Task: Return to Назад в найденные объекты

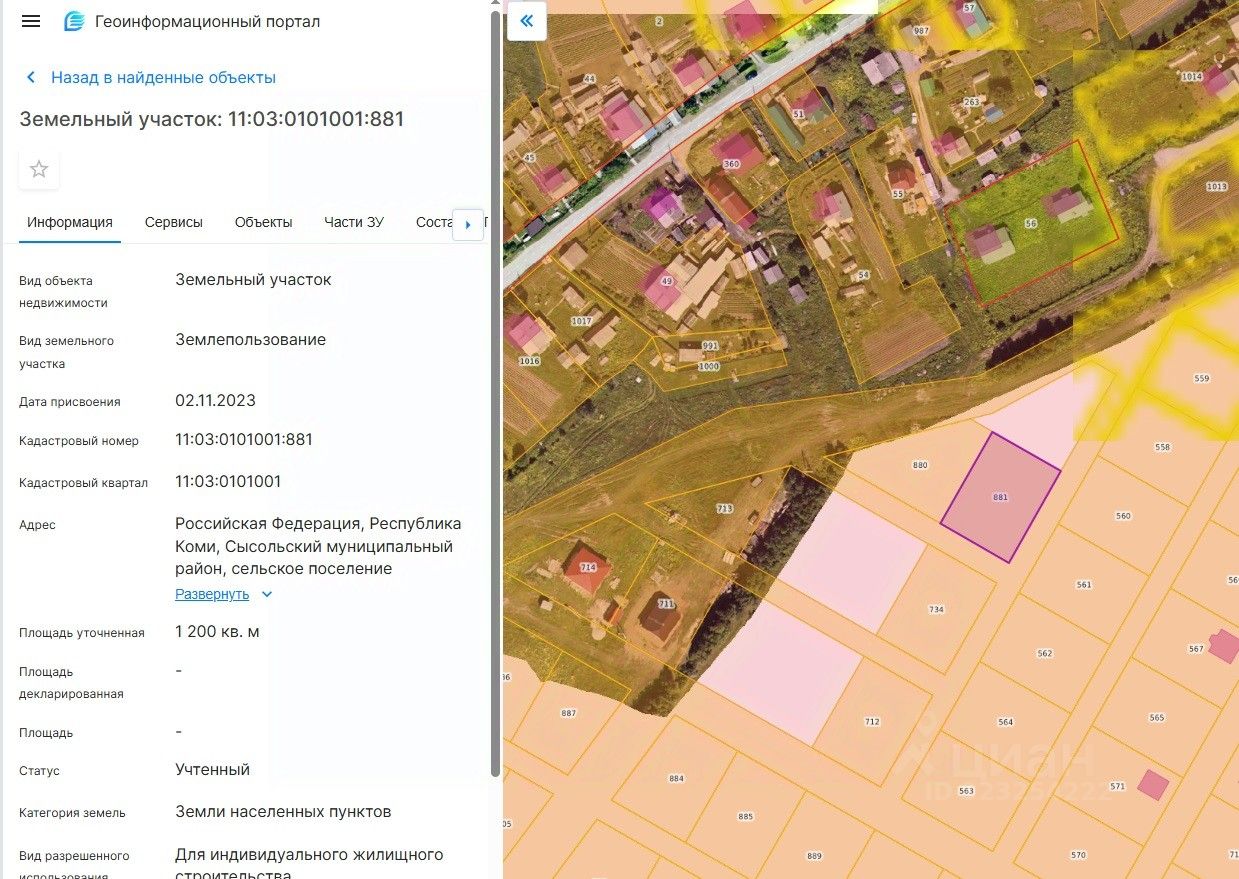Action: (163, 77)
